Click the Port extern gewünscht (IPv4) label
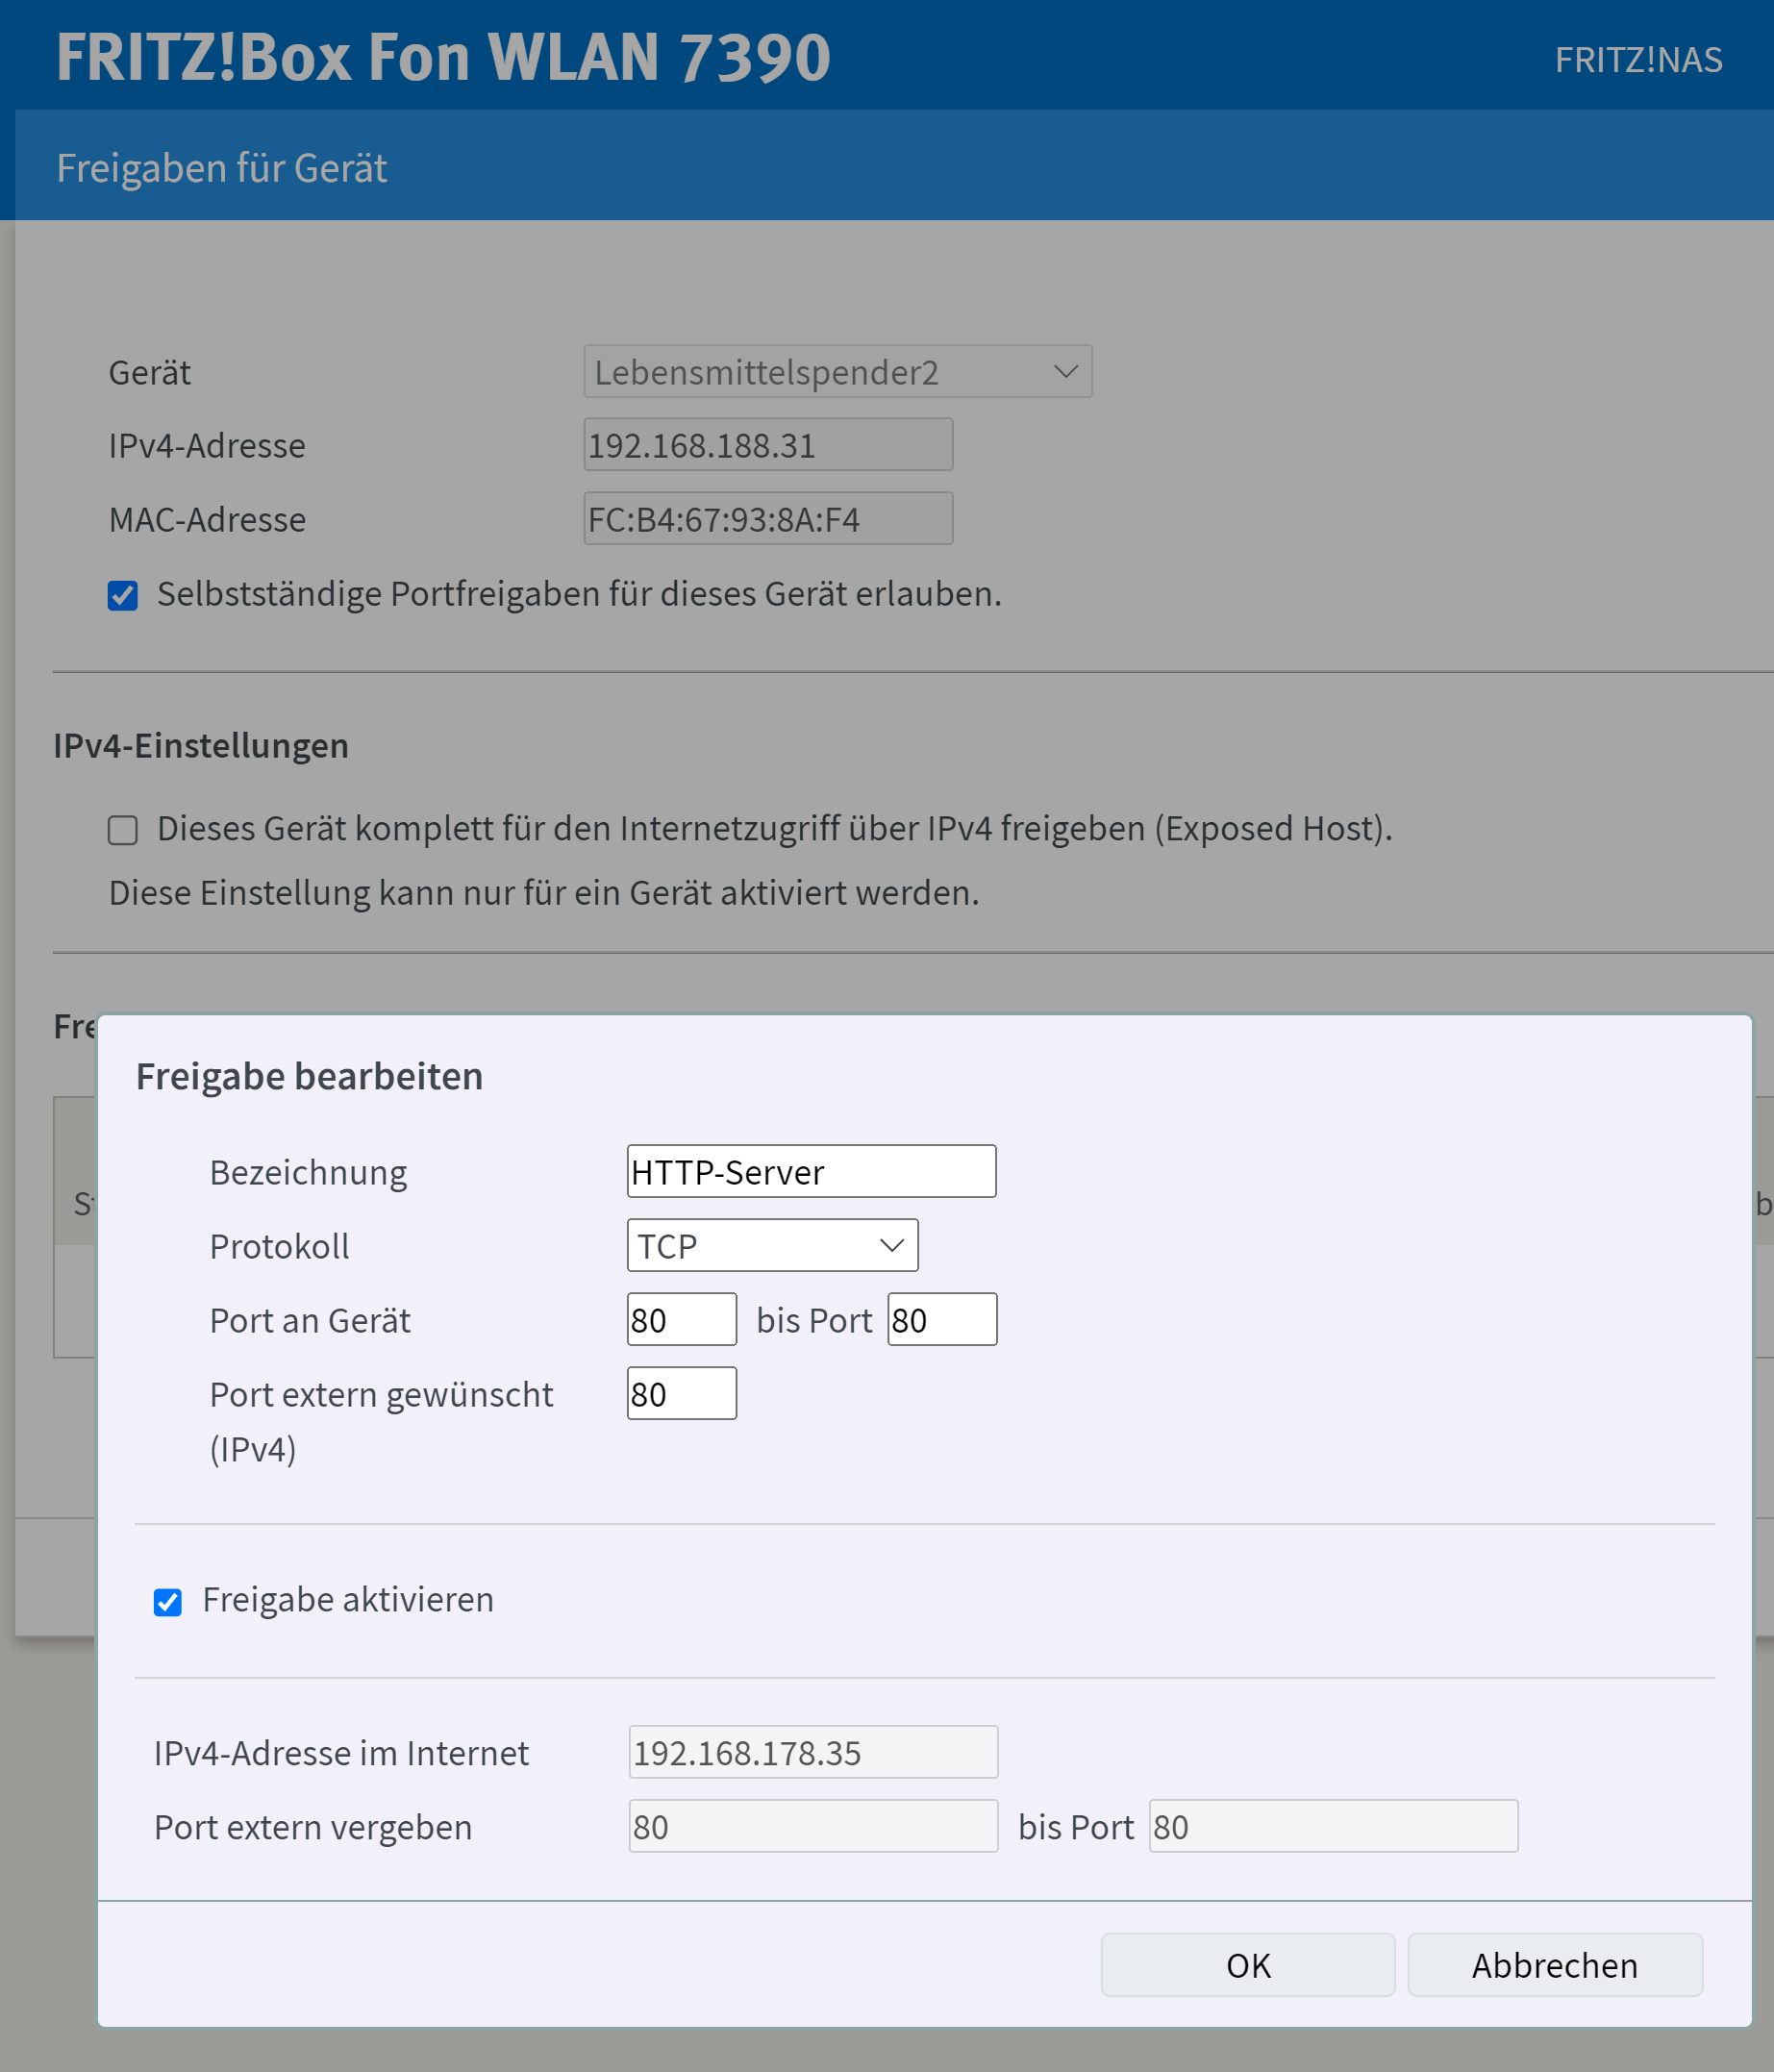The width and height of the screenshot is (1774, 2072). (381, 1421)
